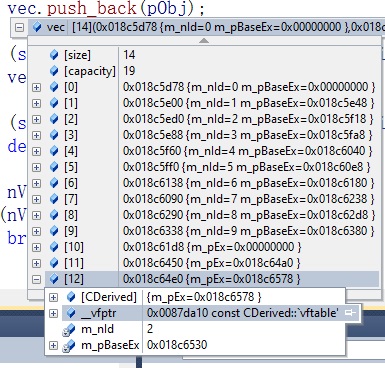Click the cube icon next to [CDerived]
This screenshot has width=385, height=368.
click(x=71, y=297)
